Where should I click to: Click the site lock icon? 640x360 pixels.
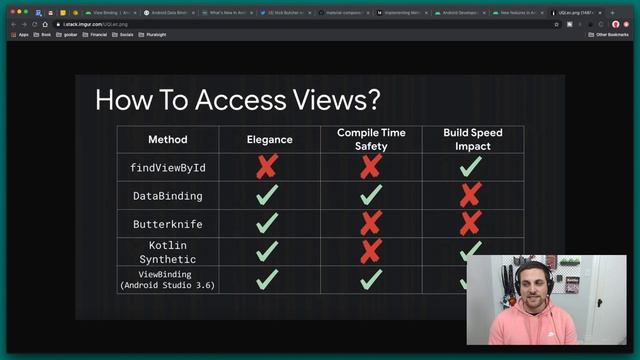[x=58, y=24]
